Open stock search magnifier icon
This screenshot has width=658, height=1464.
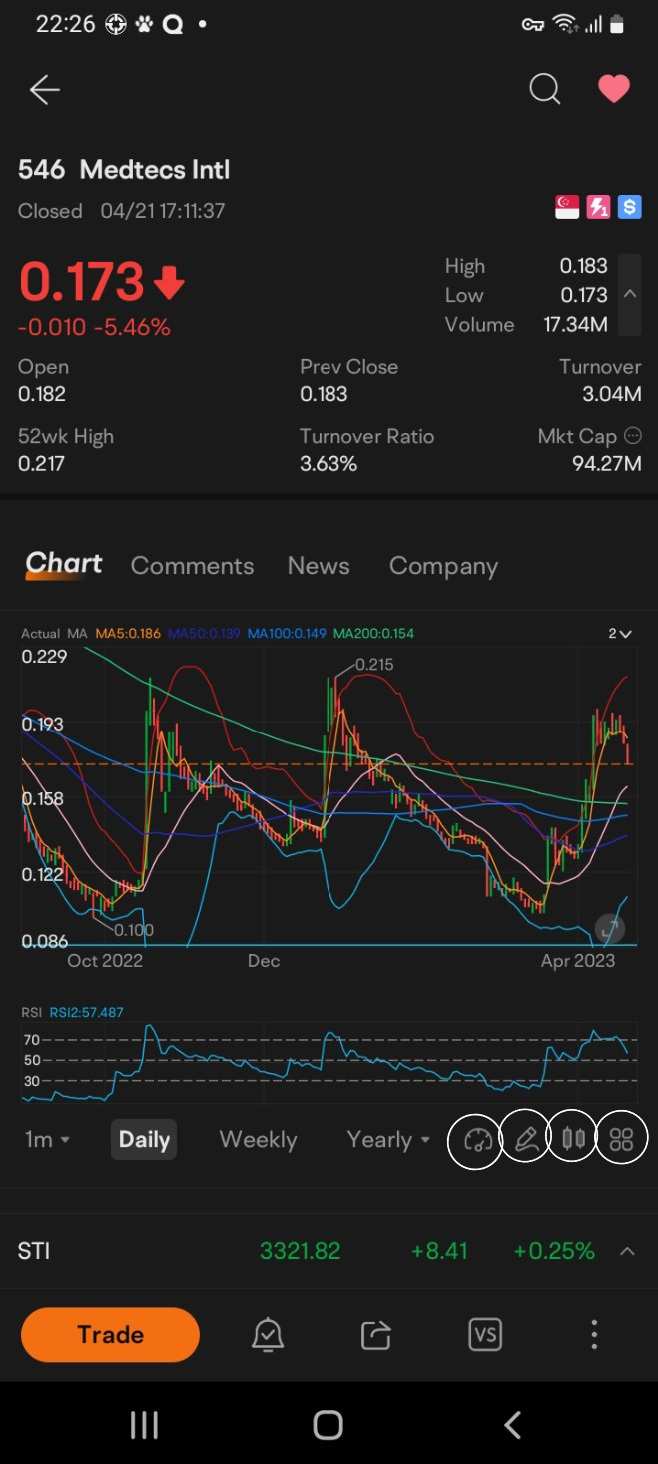[x=544, y=90]
